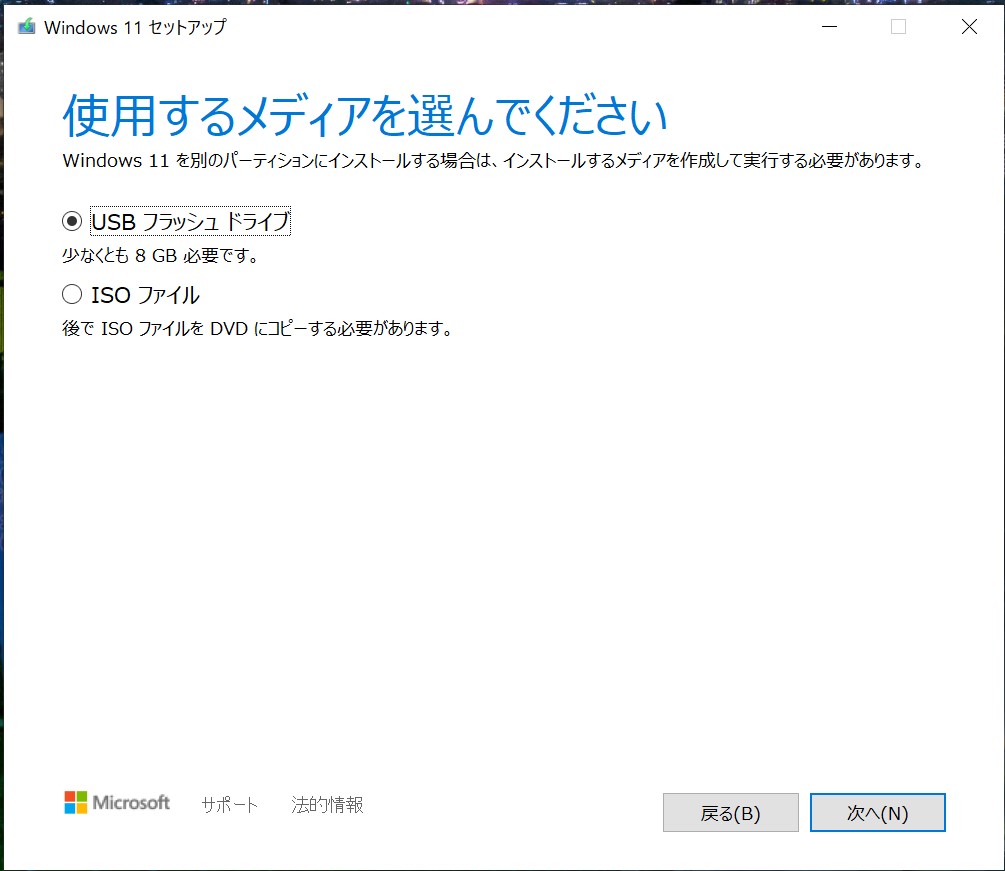Click the text 後で ISO ファイルを DVD にコピーする必要があります。
This screenshot has height=871, width=1005.
pyautogui.click(x=258, y=329)
